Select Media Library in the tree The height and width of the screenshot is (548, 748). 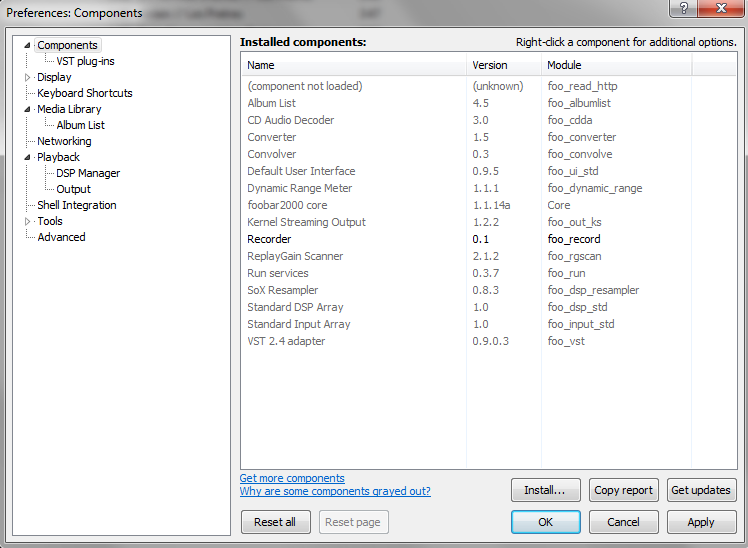click(69, 109)
